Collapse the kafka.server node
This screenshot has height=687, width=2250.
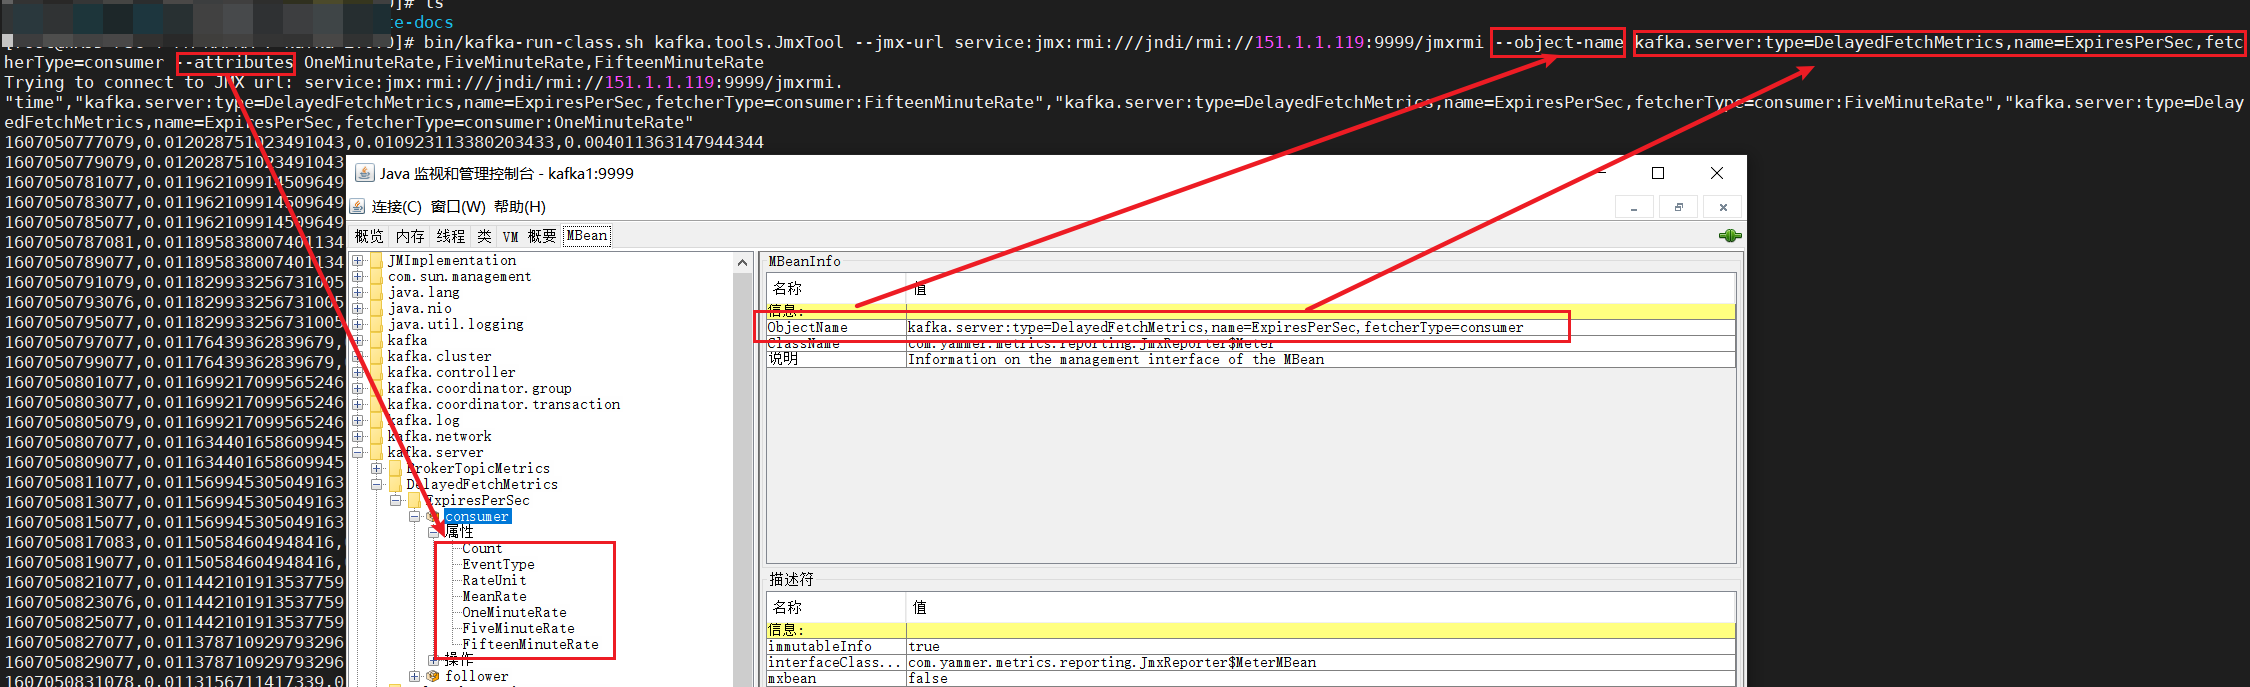click(357, 453)
